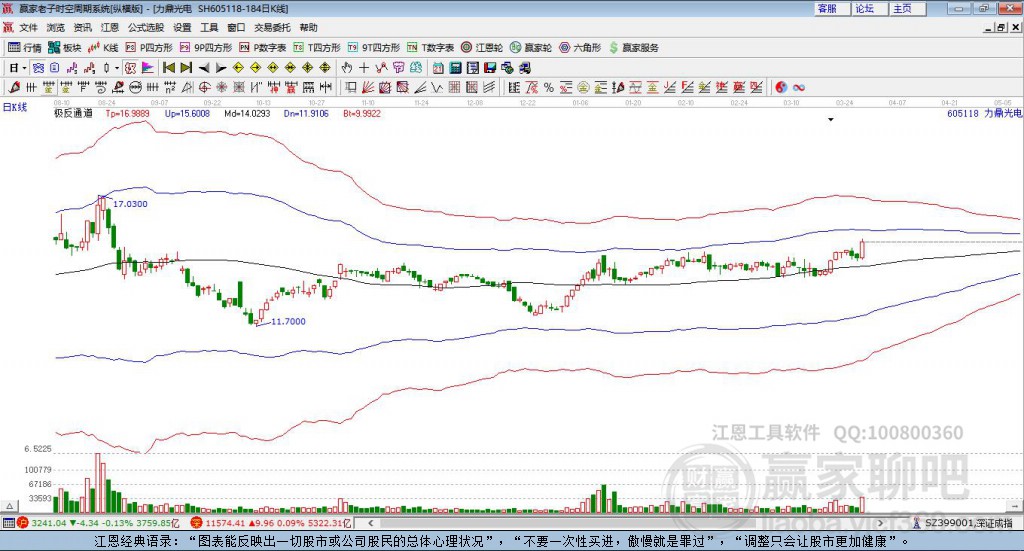Click the blue infinity symbol icon
The width and height of the screenshot is (1024, 551).
(799, 87)
